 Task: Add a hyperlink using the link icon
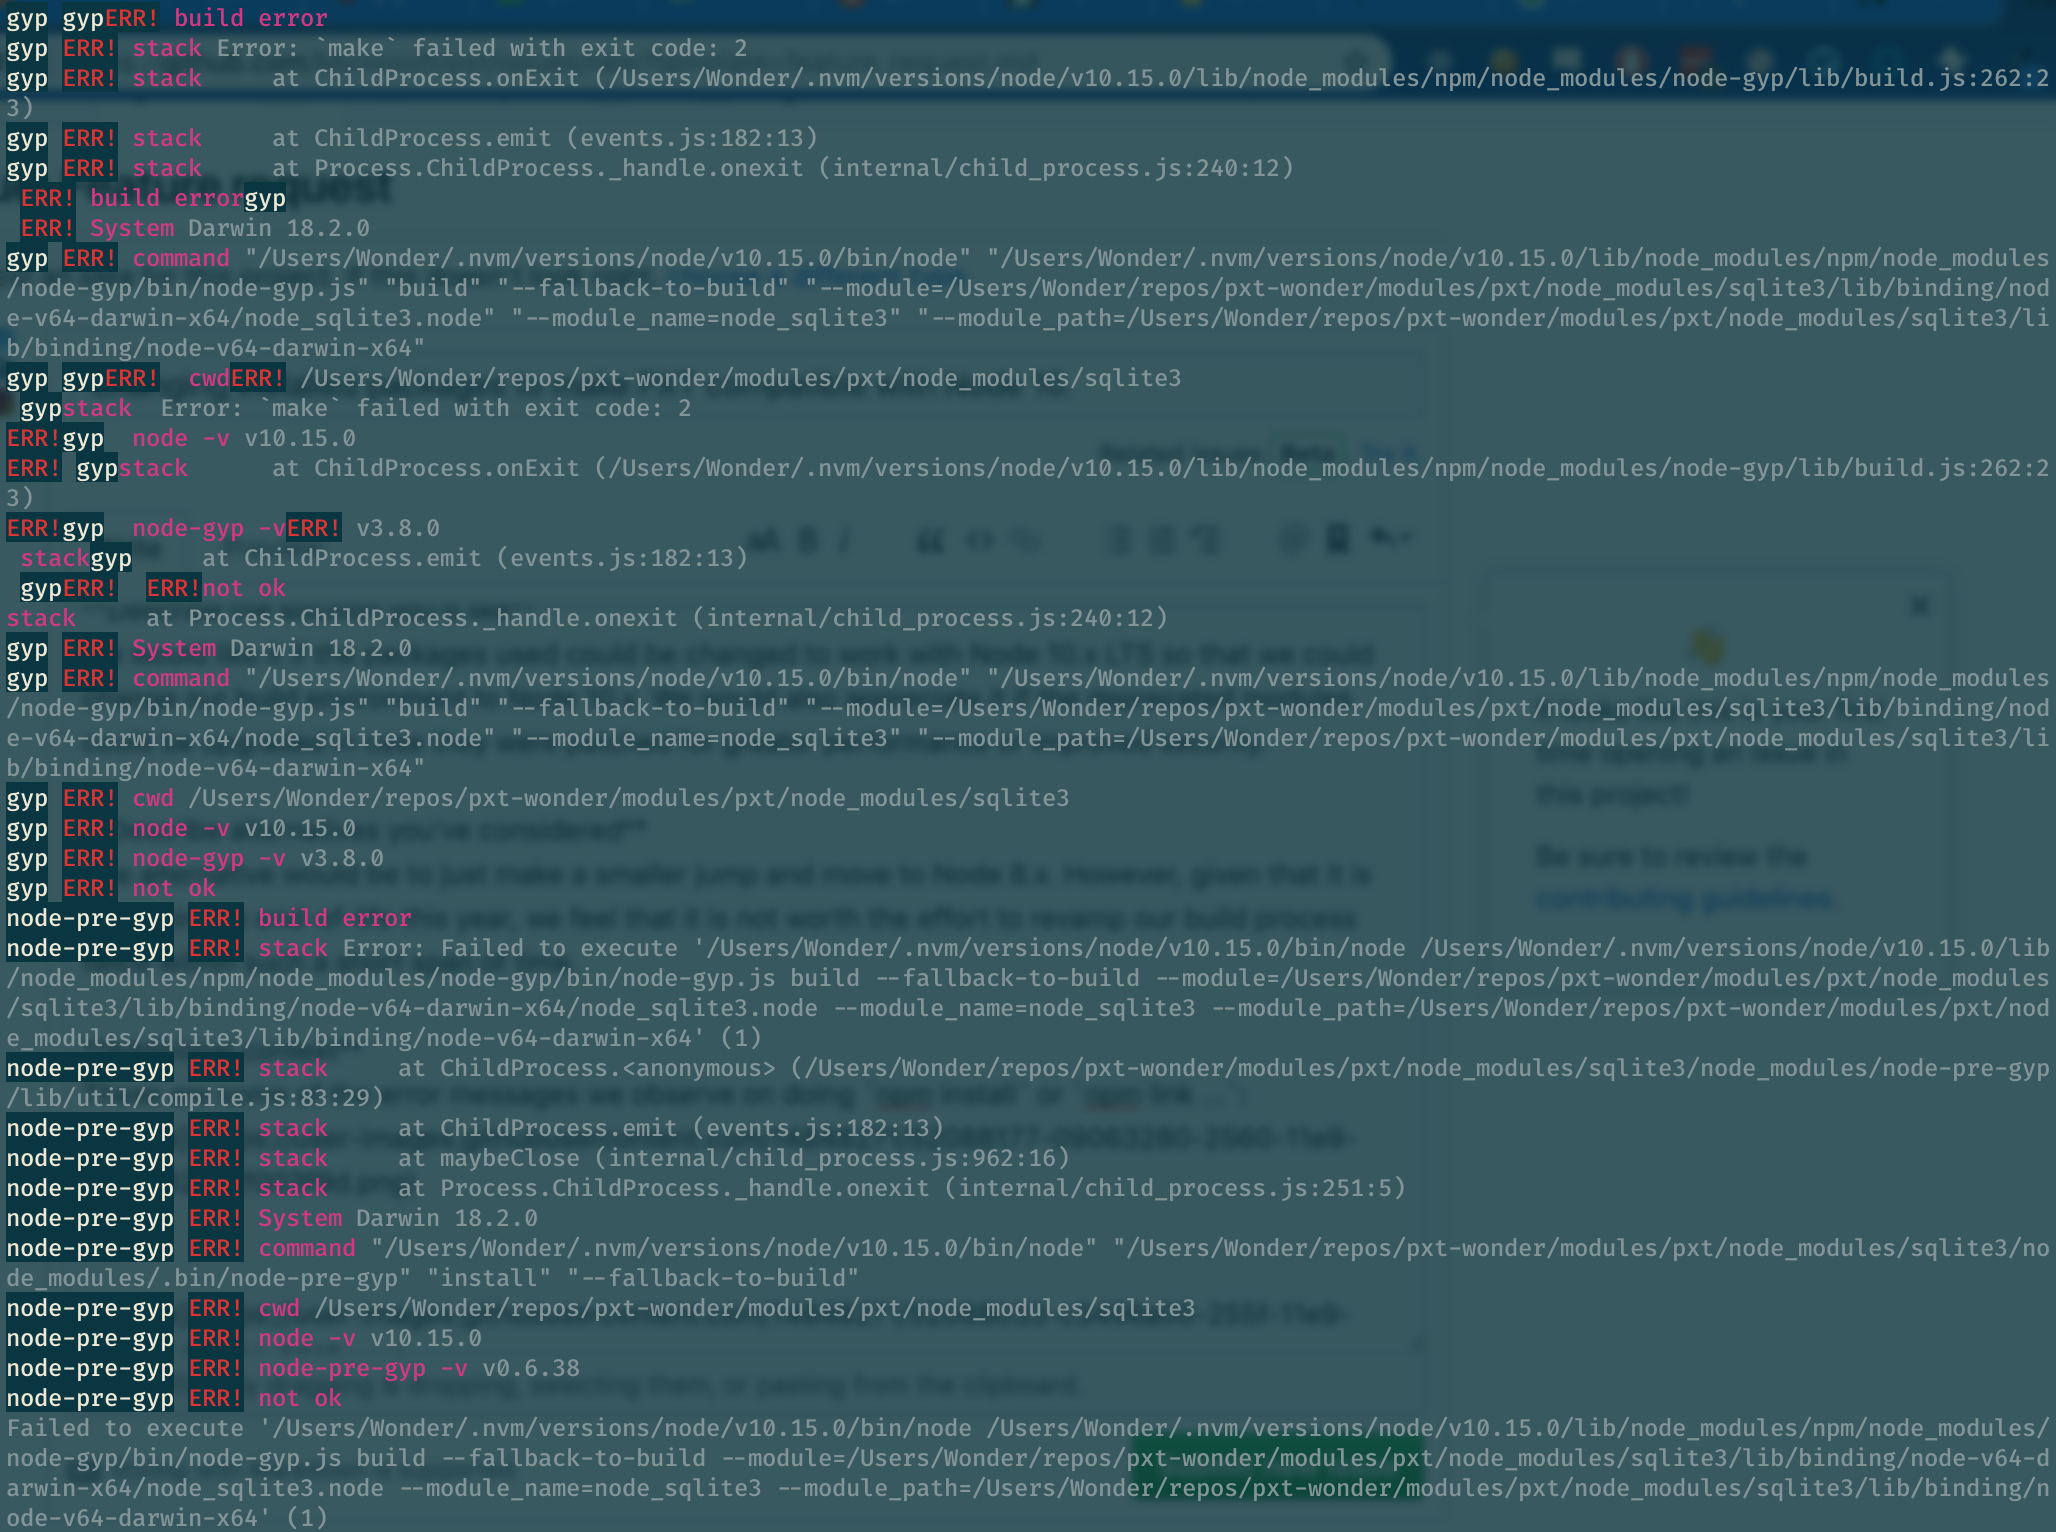pos(1023,541)
